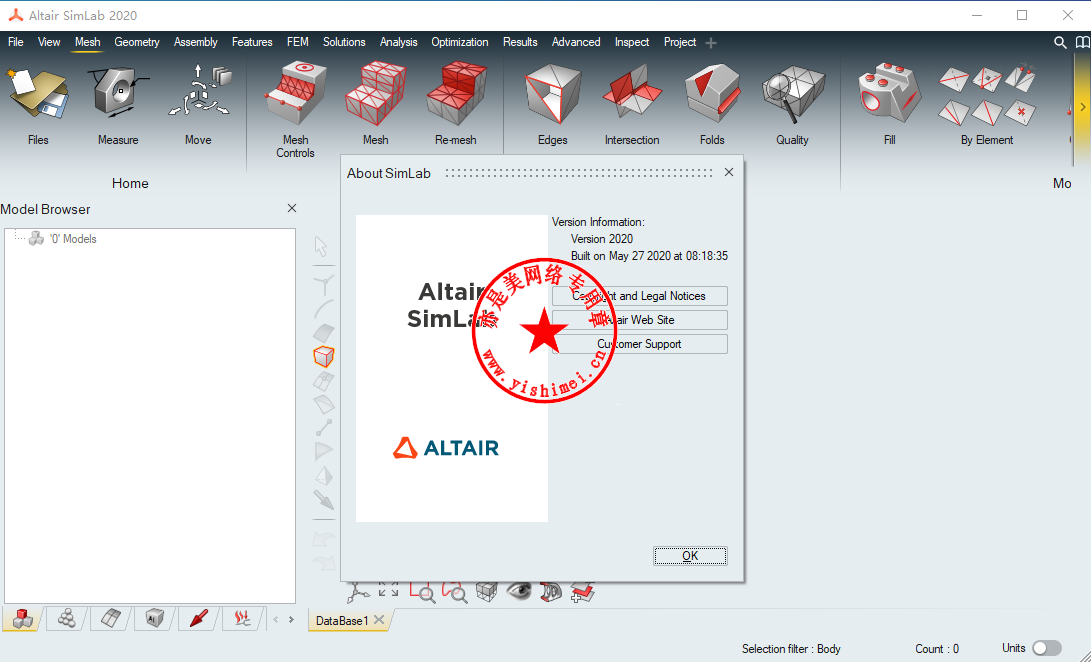This screenshot has height=662, width=1091.
Task: Open the FEM tab
Action: [x=298, y=42]
